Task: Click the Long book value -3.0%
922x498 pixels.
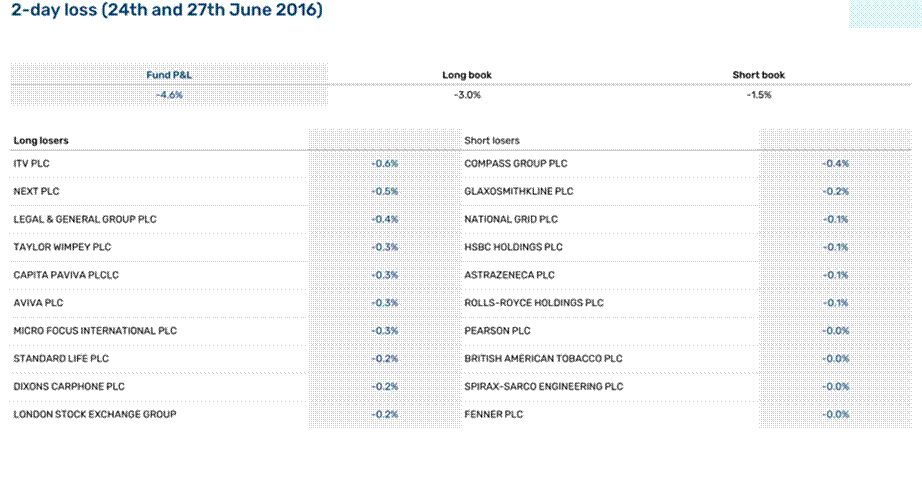Action: 467,95
